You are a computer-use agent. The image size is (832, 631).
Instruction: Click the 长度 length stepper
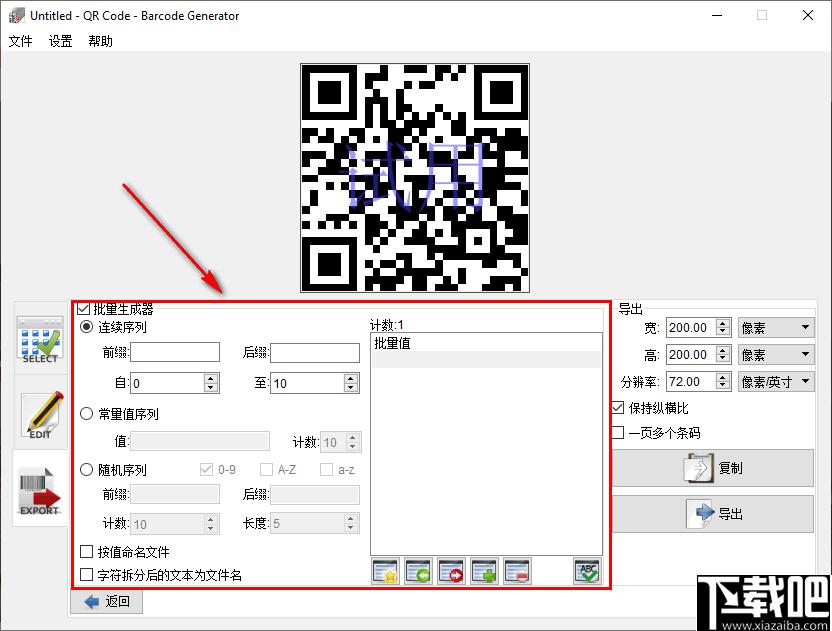pos(351,523)
